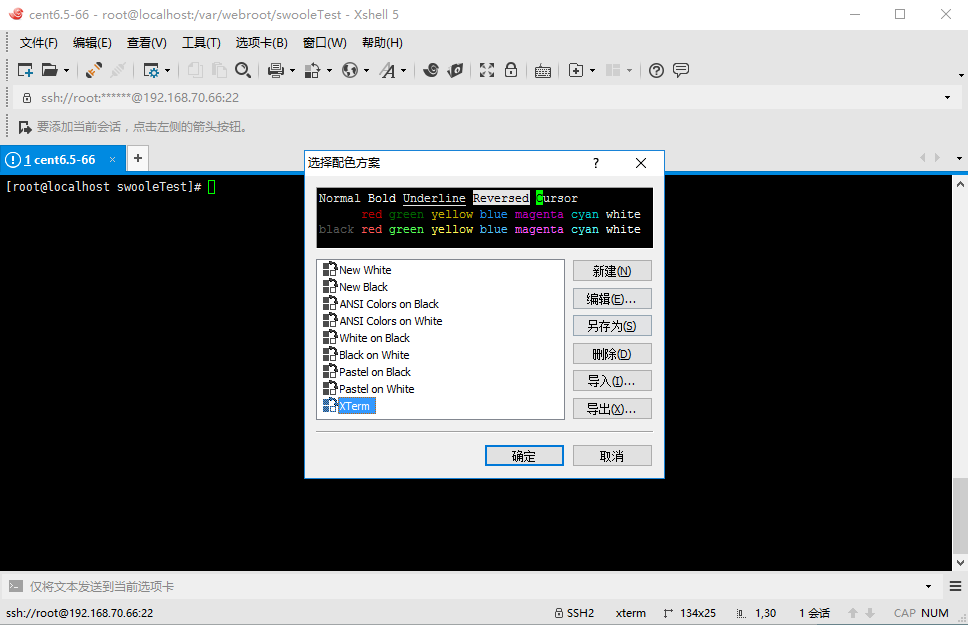The width and height of the screenshot is (968, 625).
Task: Launch Xftp from toolbar swirl icon
Action: pyautogui.click(x=431, y=70)
